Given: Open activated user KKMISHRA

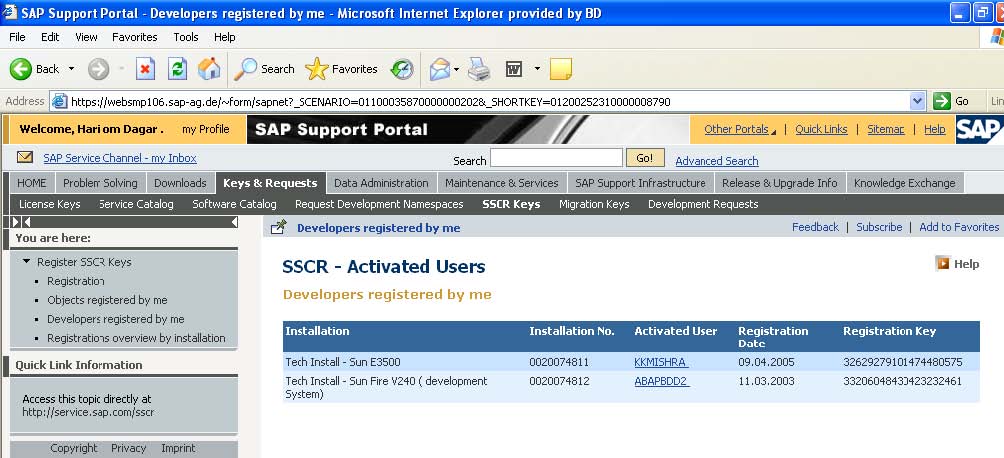Looking at the screenshot, I should point(661,362).
